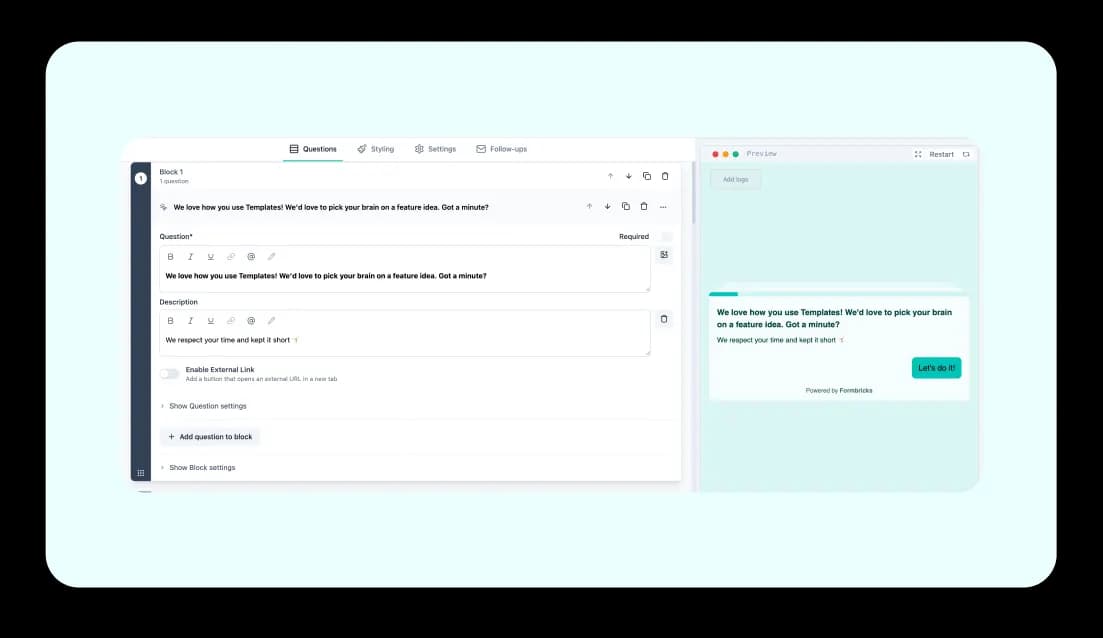Screen dimensions: 1103x638
Task: Apply italic formatting in the description toolbar
Action: (191, 320)
